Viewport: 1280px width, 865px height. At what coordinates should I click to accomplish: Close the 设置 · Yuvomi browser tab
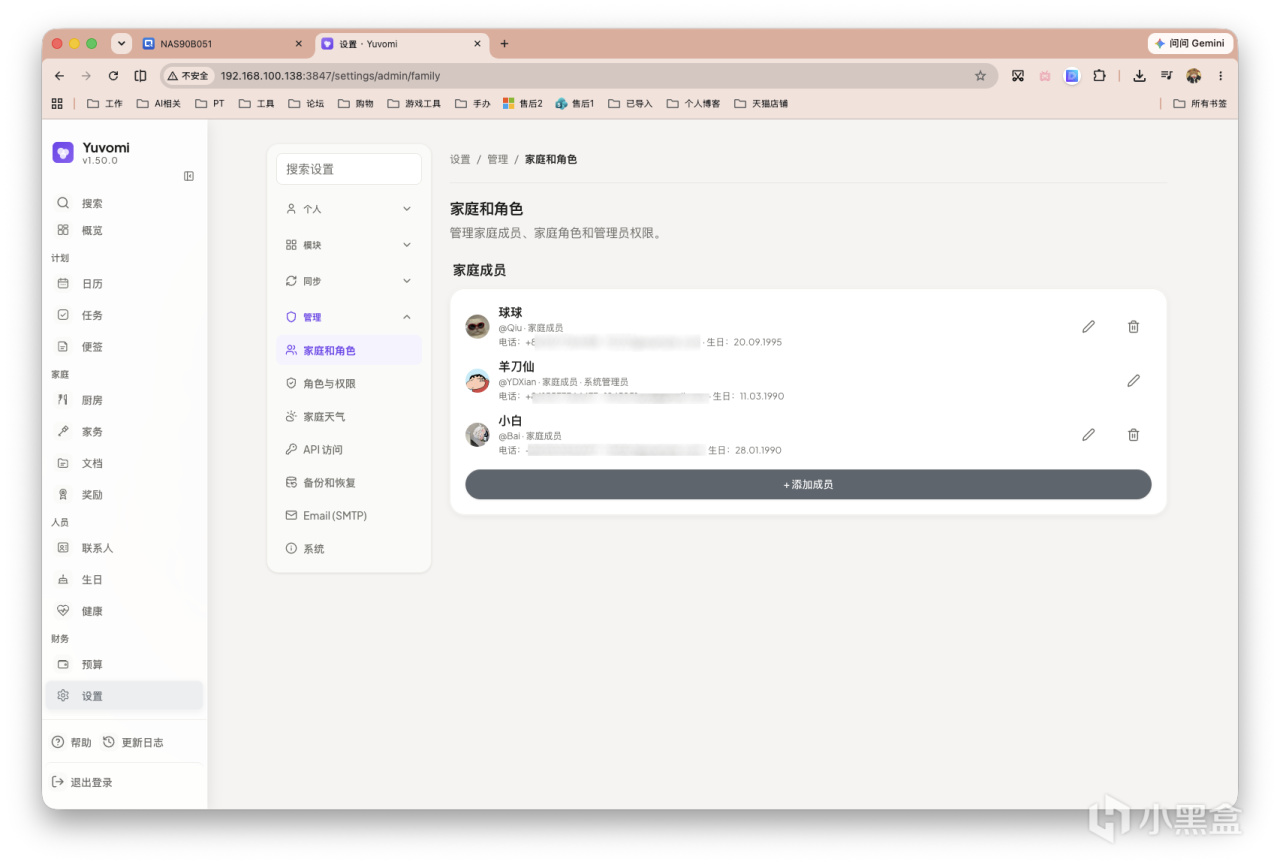tap(477, 44)
